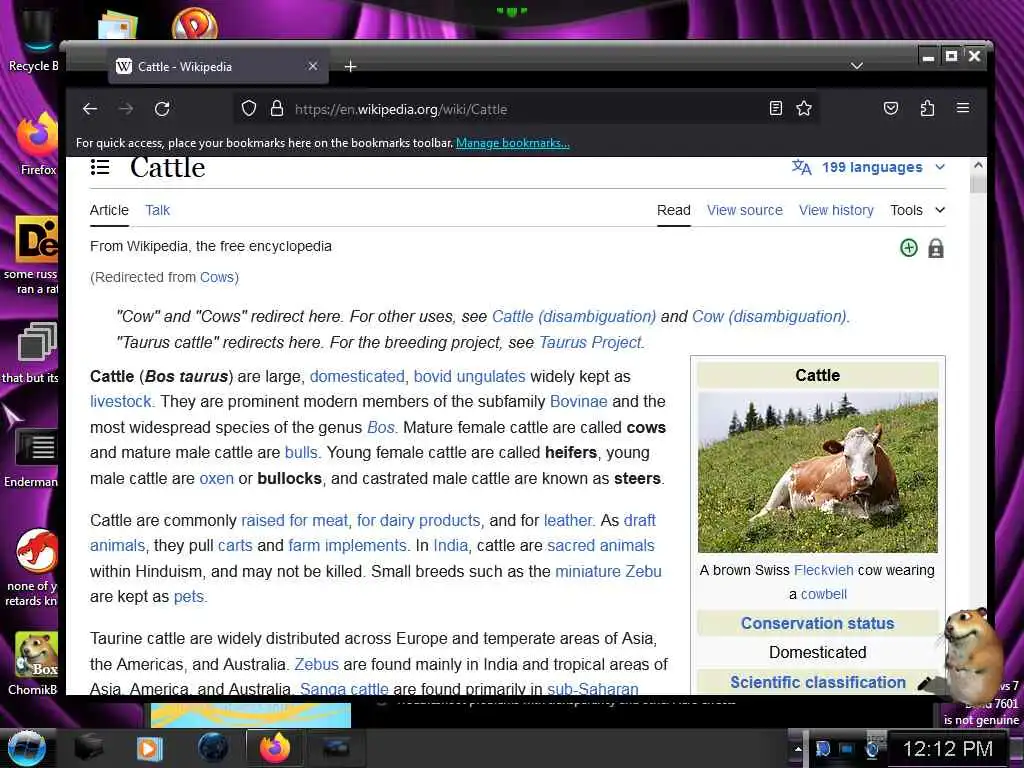1024x768 pixels.
Task: Open the media player taskbar icon
Action: tap(150, 748)
